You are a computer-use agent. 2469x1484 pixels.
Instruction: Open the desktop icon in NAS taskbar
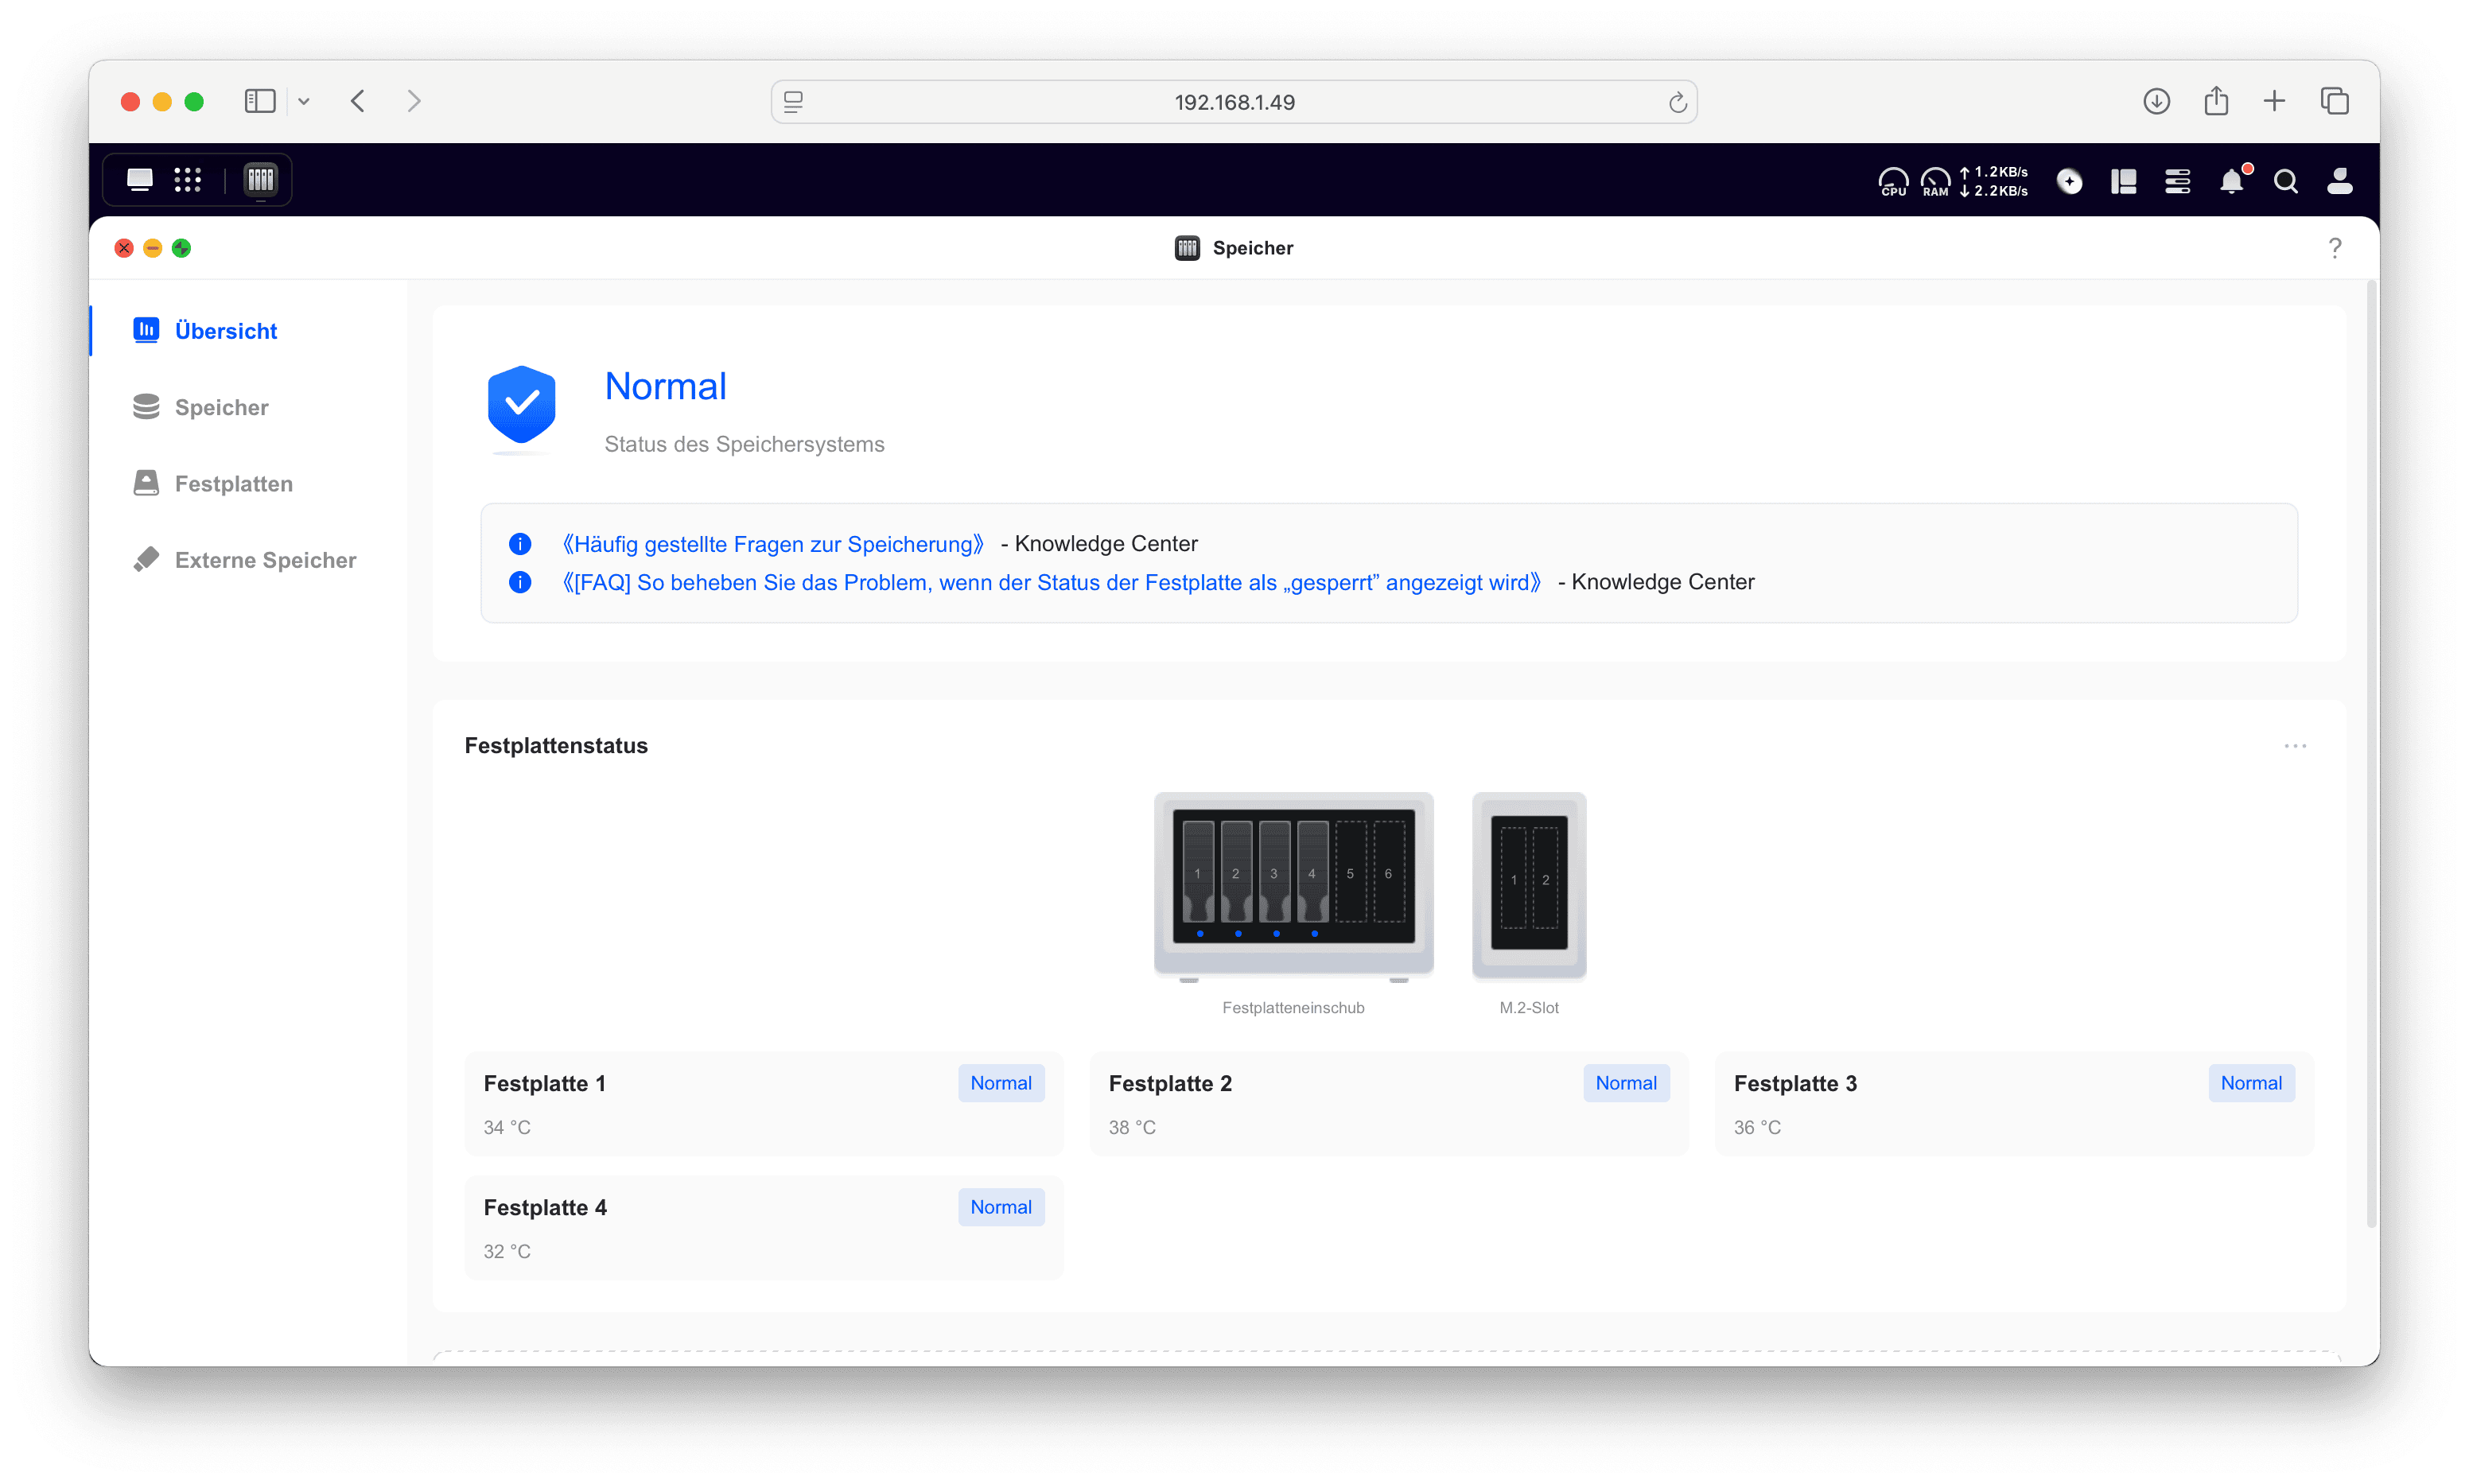pos(140,180)
